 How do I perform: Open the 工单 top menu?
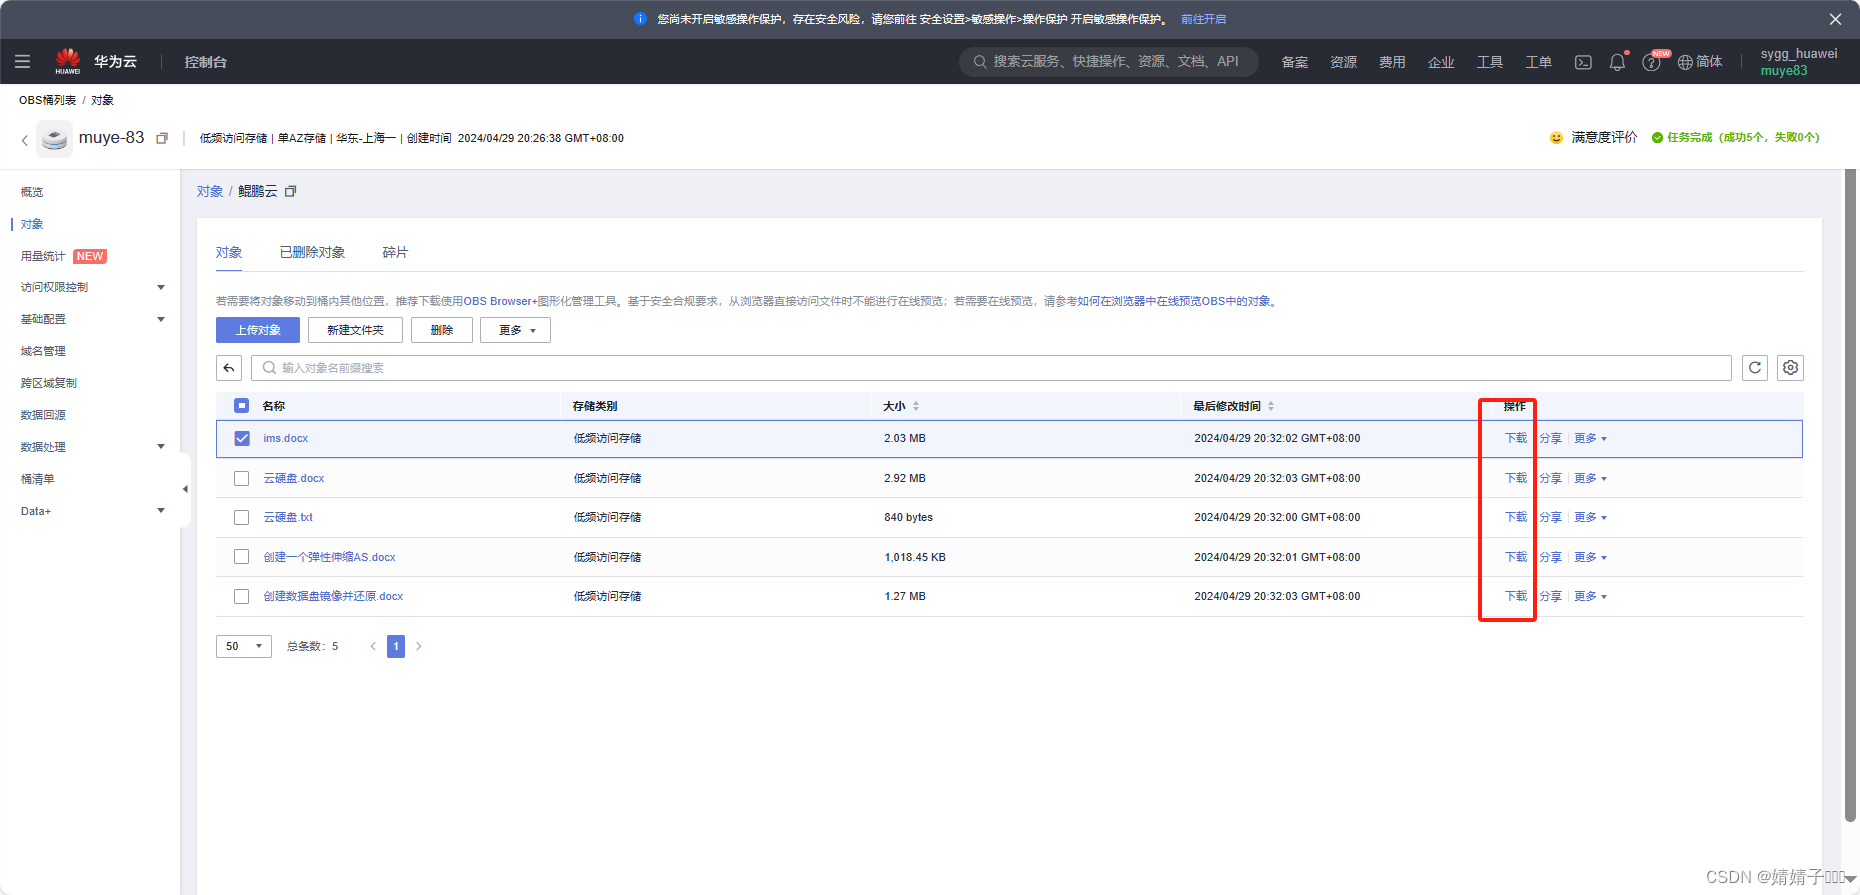point(1538,62)
